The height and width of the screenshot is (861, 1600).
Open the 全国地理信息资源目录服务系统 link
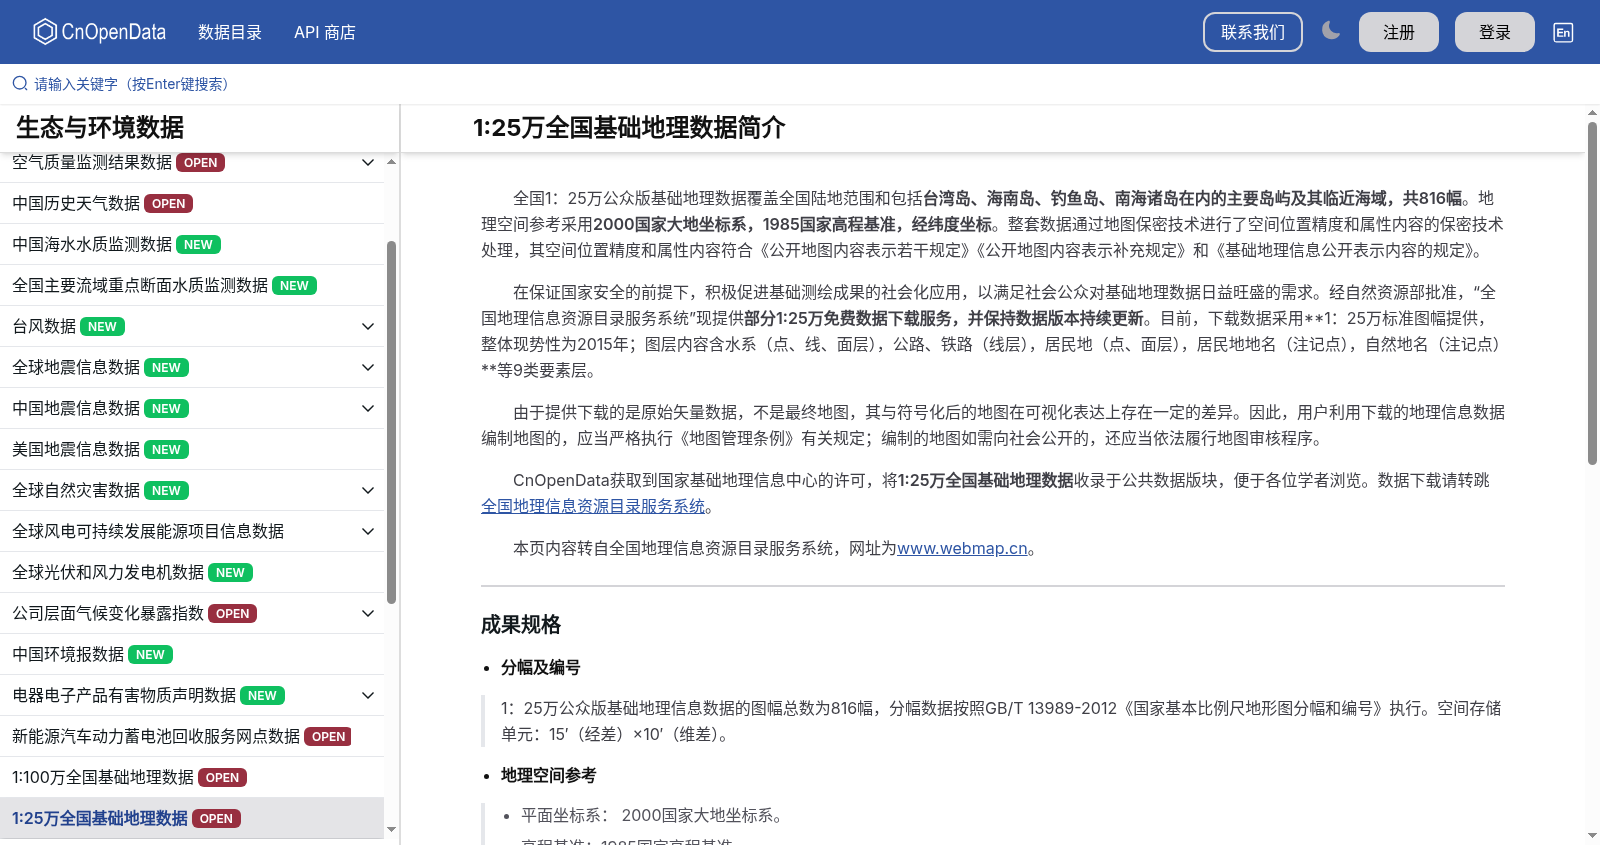(x=593, y=506)
